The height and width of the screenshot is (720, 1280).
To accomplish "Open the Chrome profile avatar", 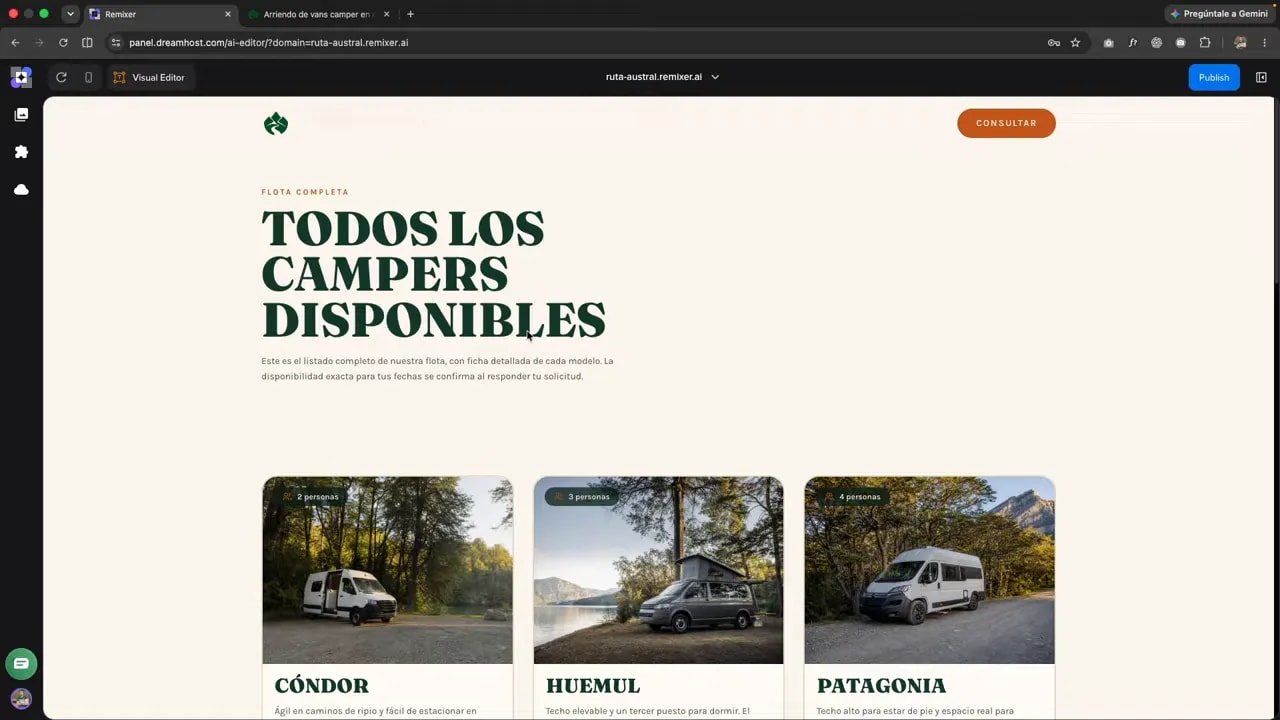I will [1240, 43].
